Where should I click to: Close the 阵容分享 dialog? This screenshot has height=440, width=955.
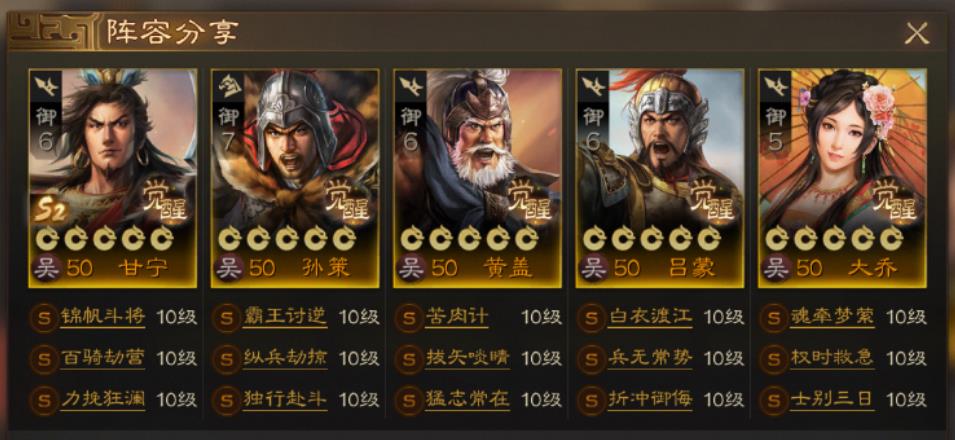915,33
